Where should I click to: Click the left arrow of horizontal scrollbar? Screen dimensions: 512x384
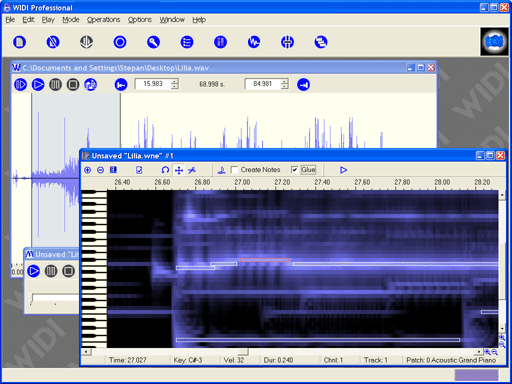86,352
